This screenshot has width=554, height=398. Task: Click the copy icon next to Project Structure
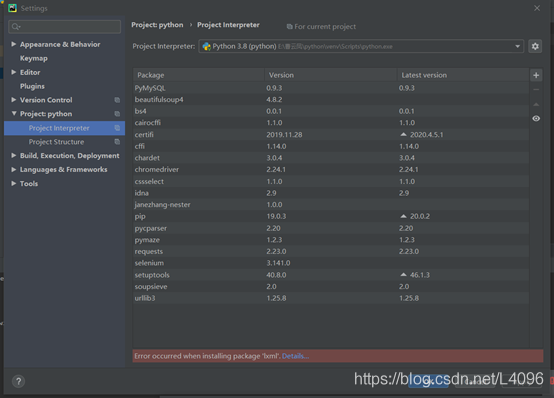pyautogui.click(x=117, y=142)
